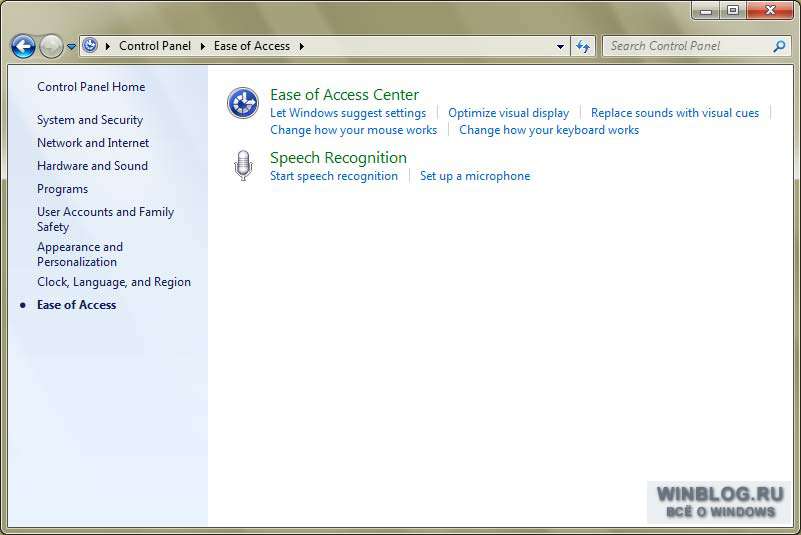Click Start speech recognition

click(x=334, y=176)
